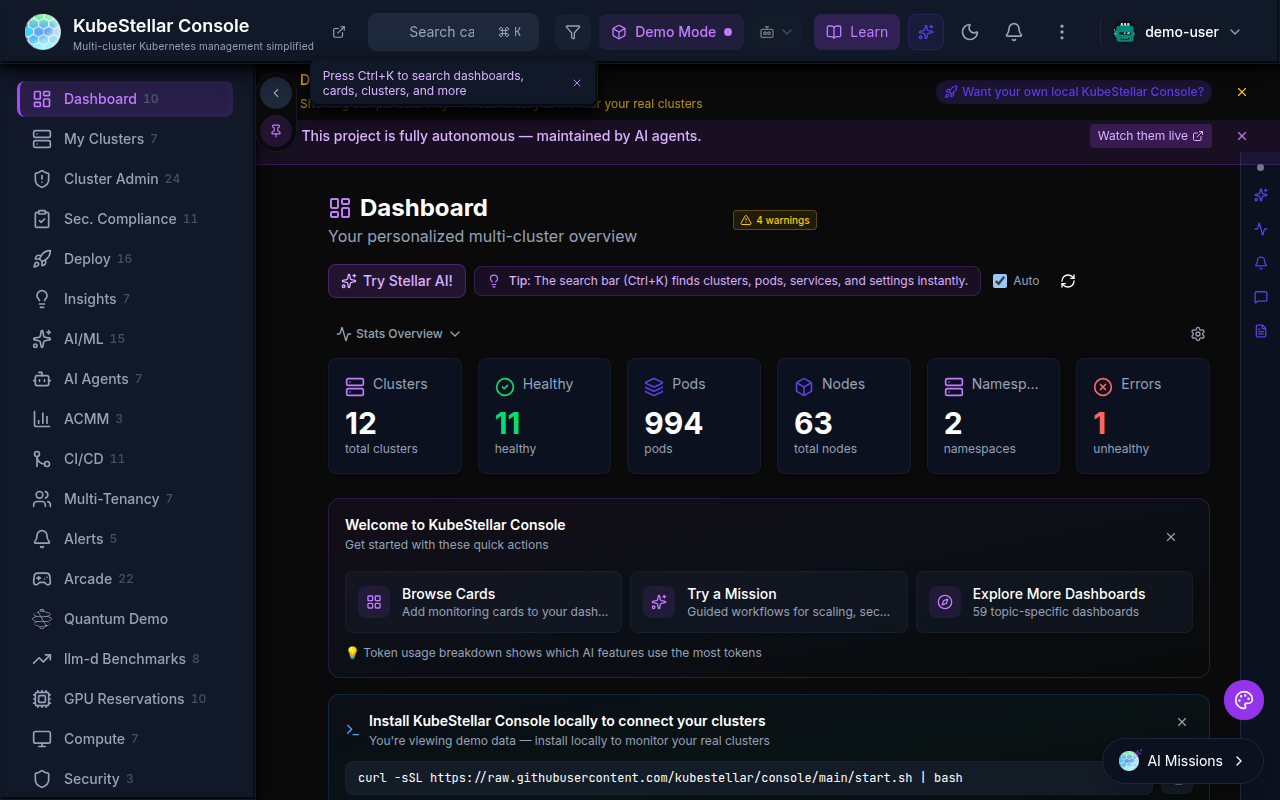Close the install locally card
The height and width of the screenshot is (800, 1280).
pyautogui.click(x=1182, y=722)
